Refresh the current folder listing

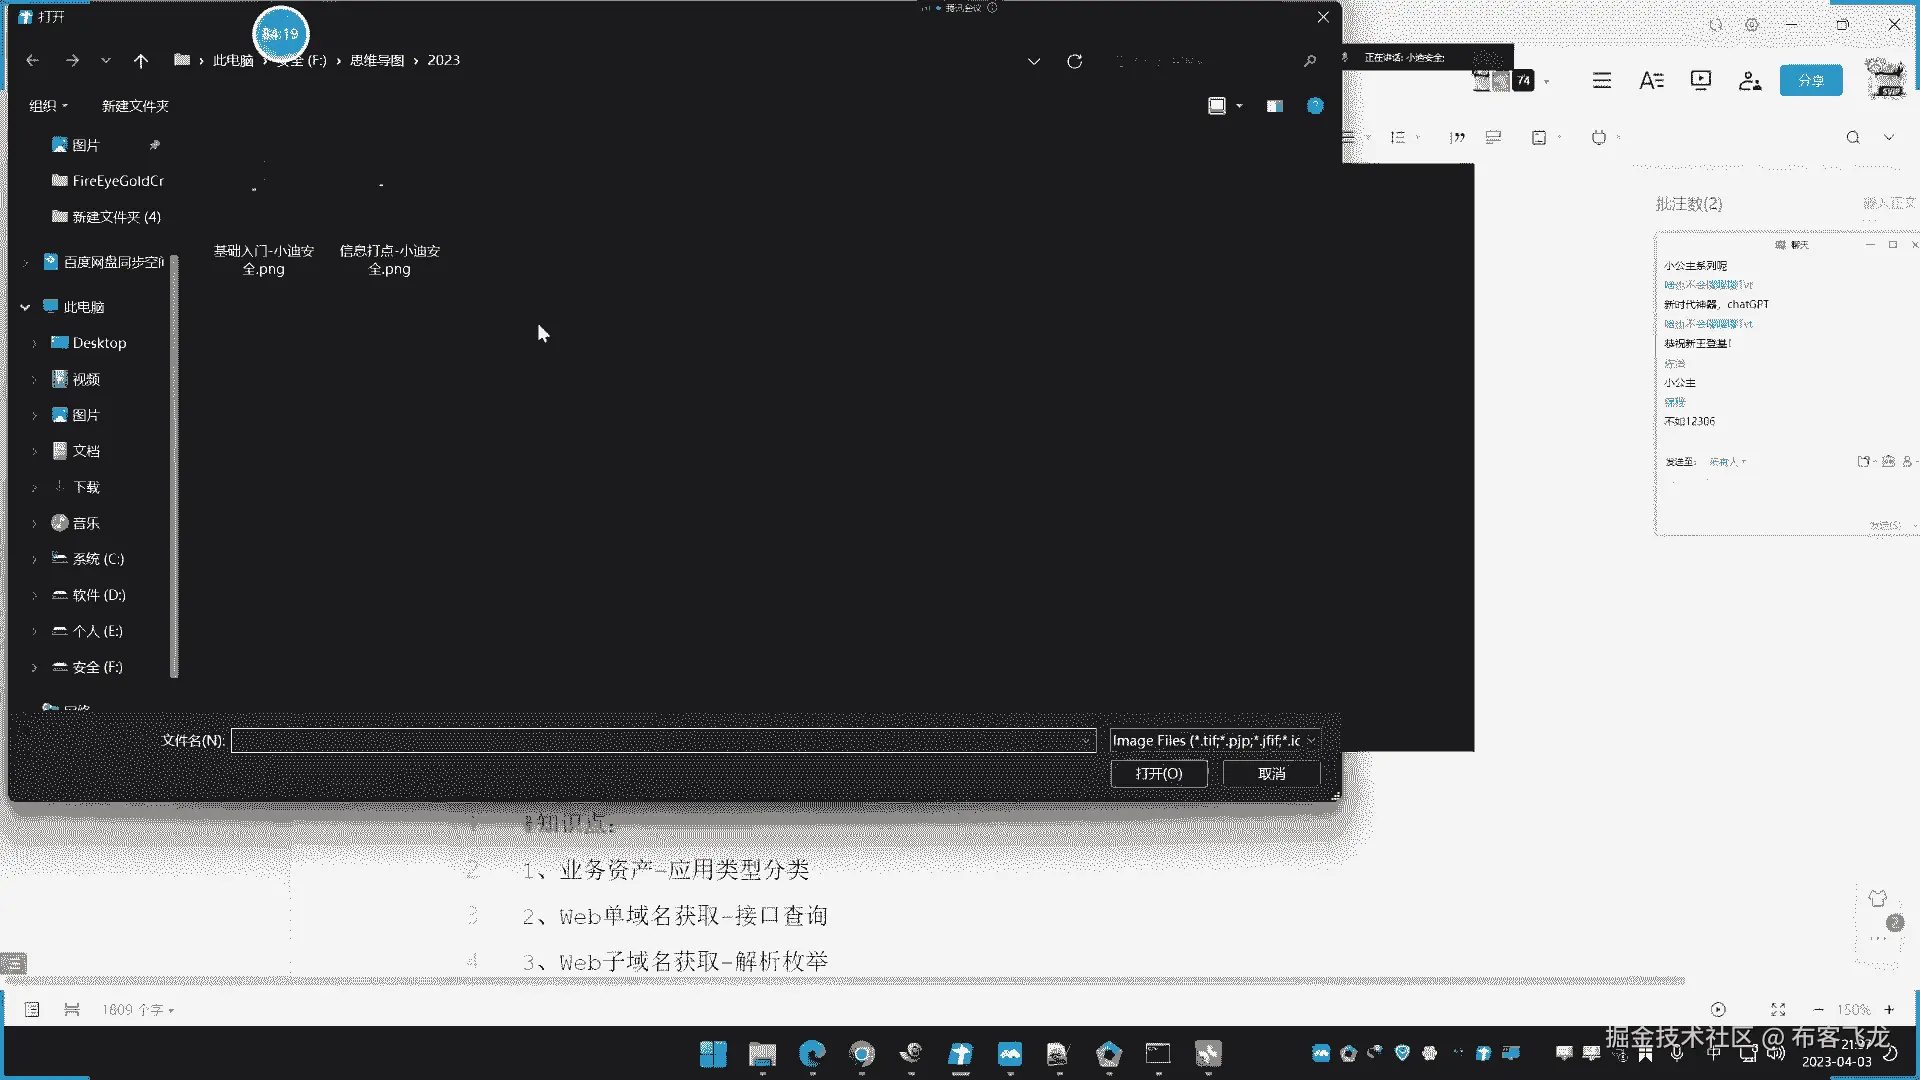(1074, 61)
